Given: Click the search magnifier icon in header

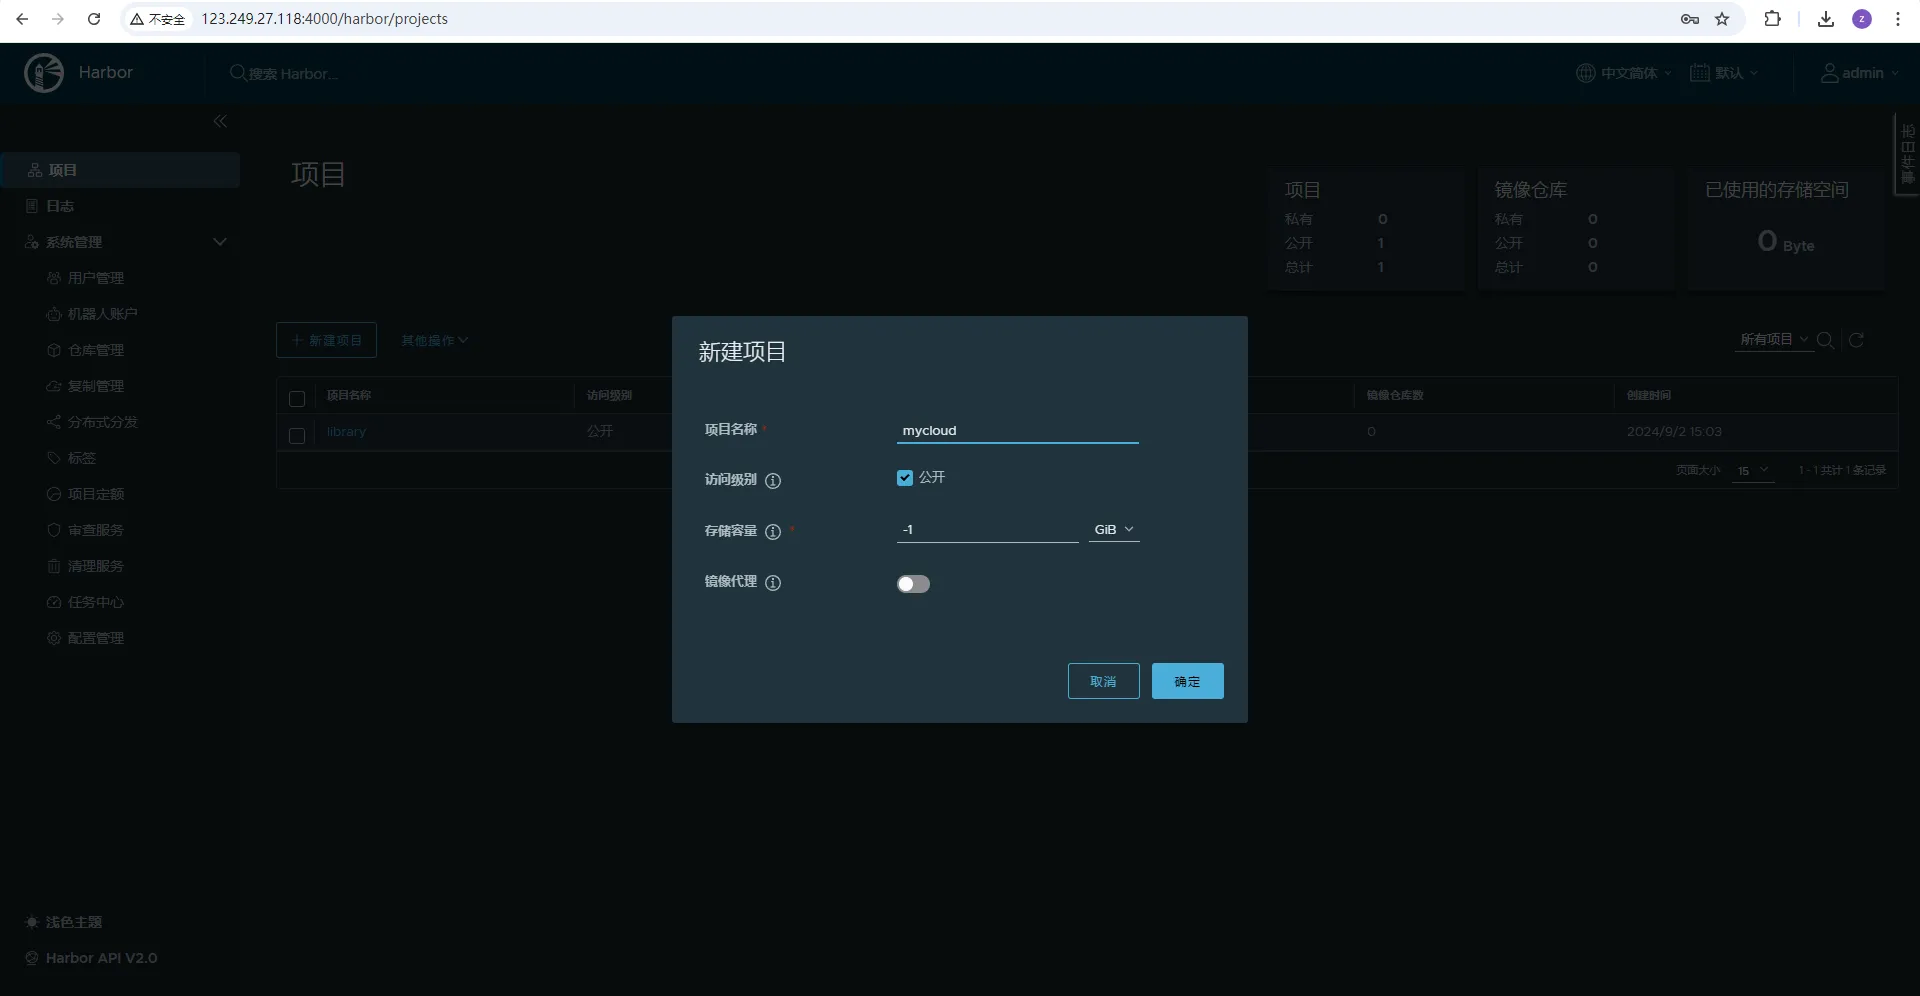Looking at the screenshot, I should click(238, 73).
